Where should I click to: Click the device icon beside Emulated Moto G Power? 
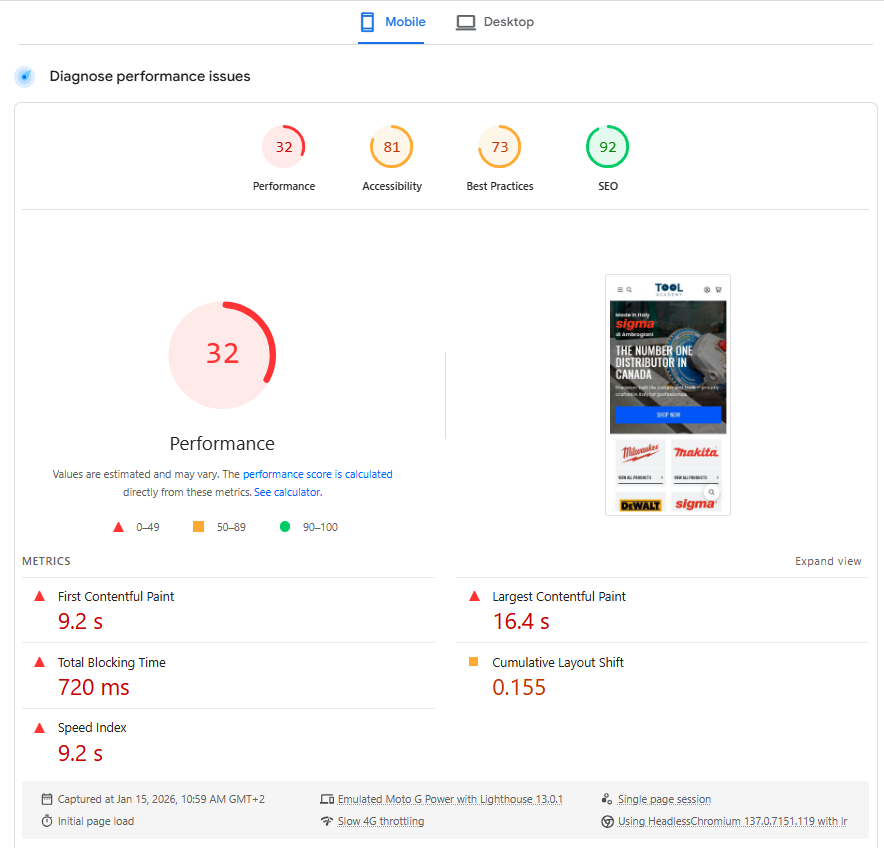327,799
